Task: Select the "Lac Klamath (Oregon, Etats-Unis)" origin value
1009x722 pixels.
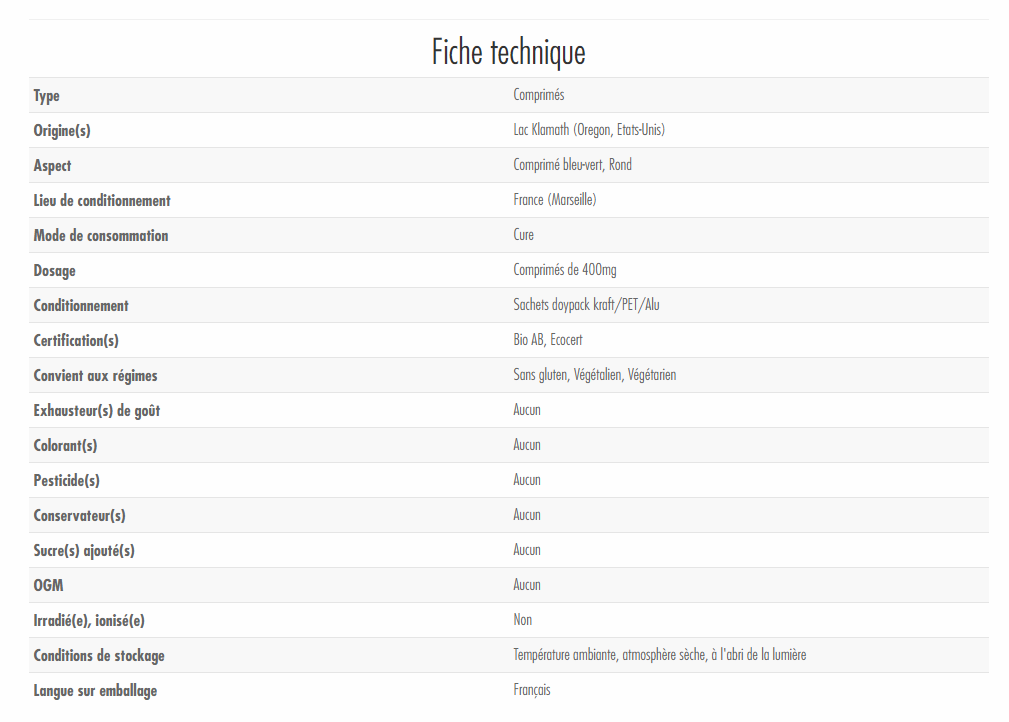Action: pos(589,130)
